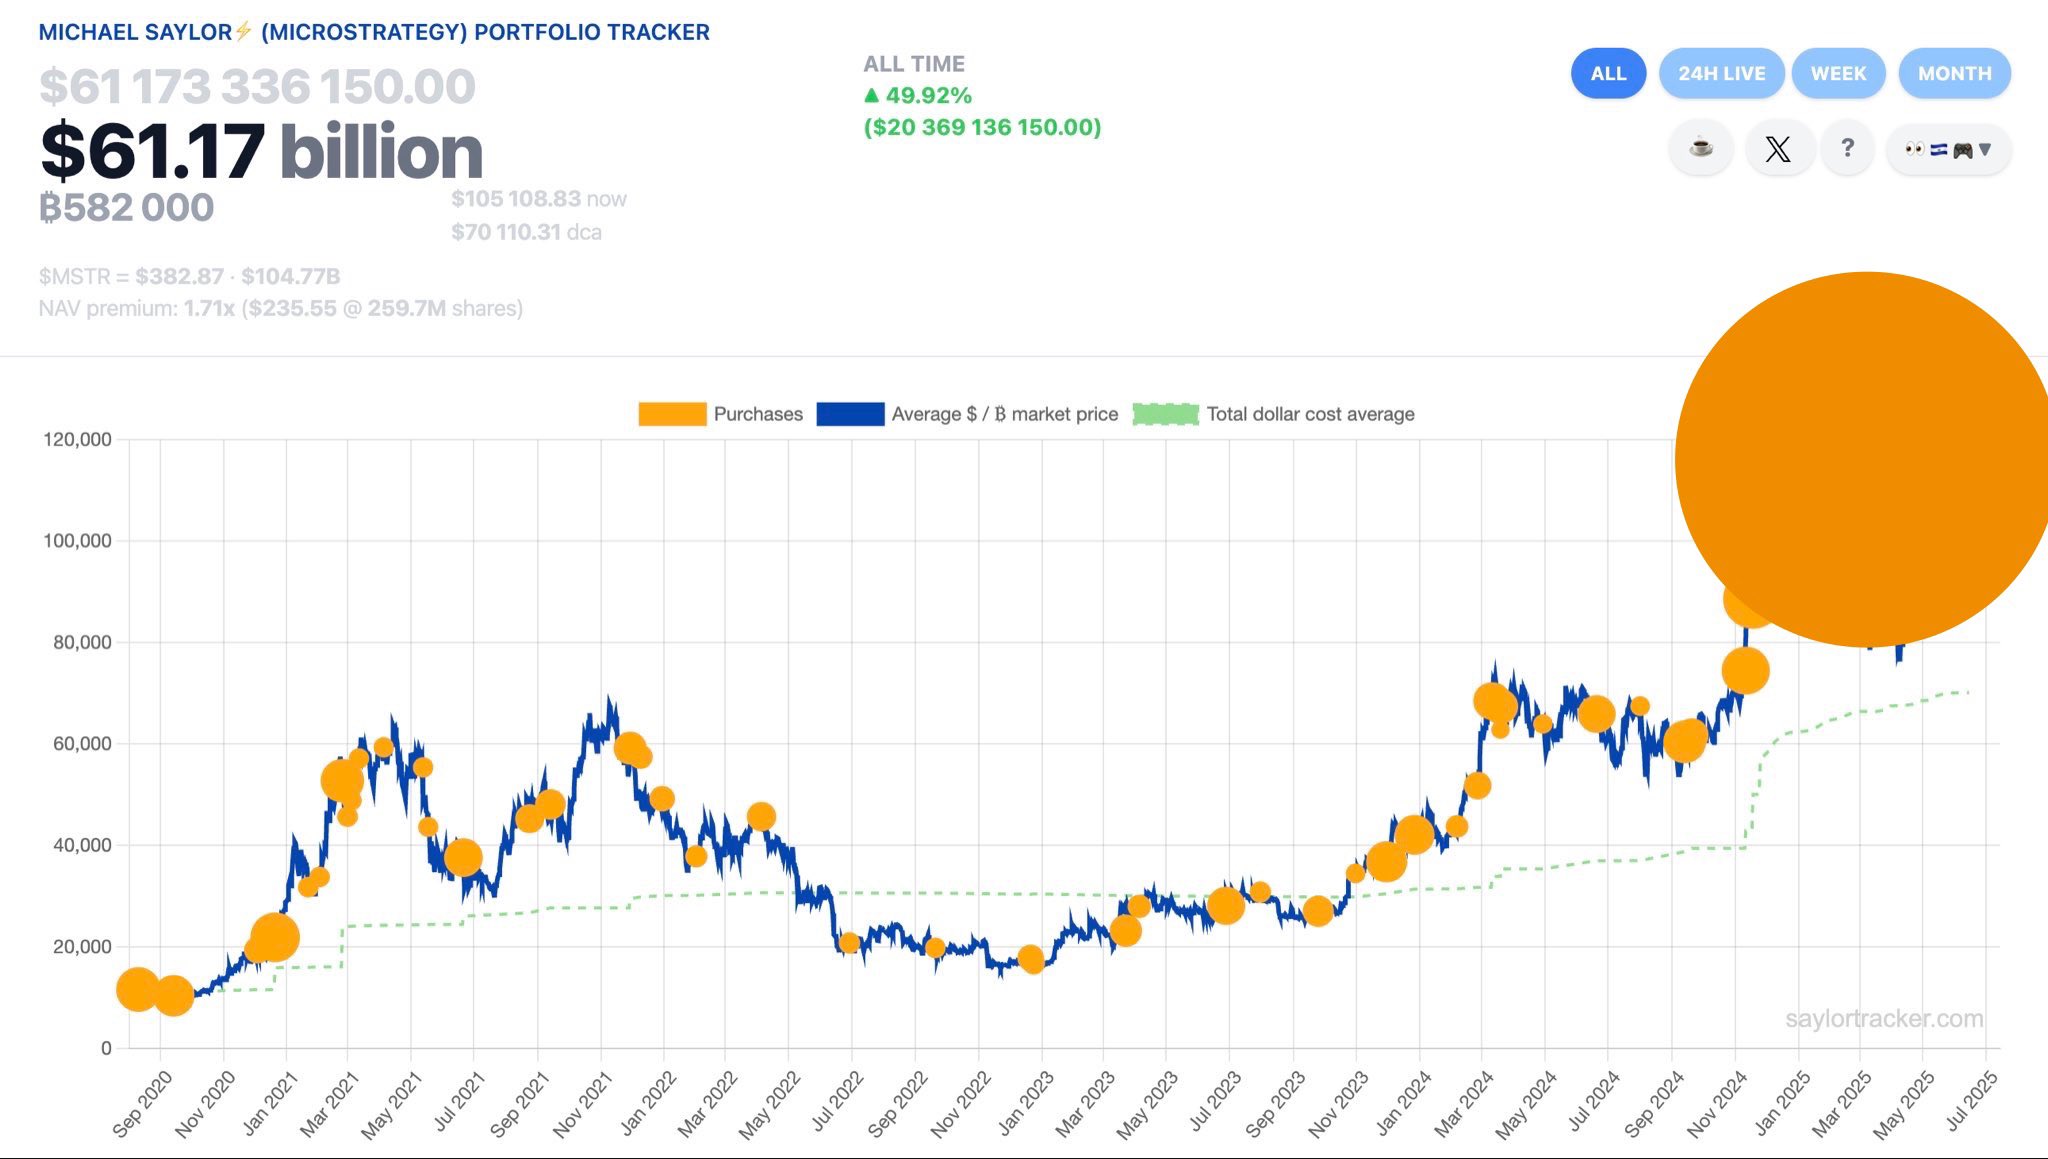Click the coffee cup donate icon

(1700, 149)
